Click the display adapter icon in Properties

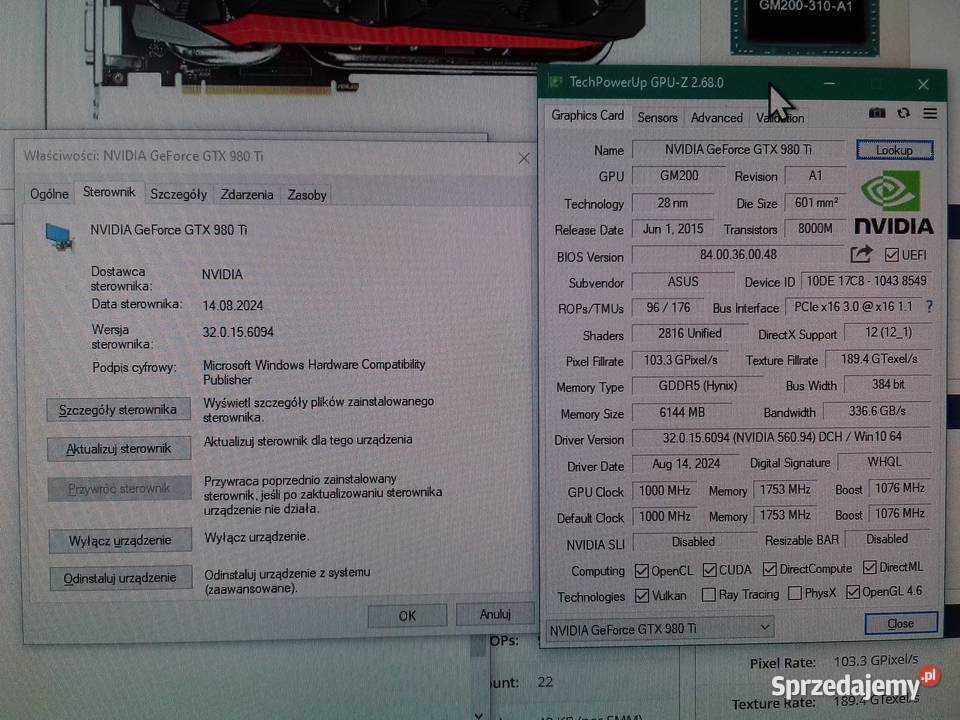coord(60,234)
